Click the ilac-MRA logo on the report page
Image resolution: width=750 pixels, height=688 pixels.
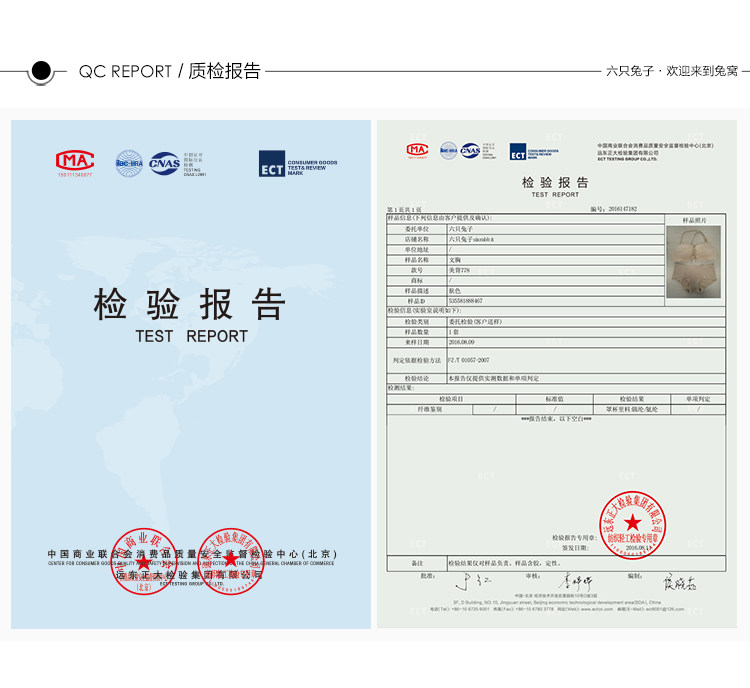click(449, 151)
